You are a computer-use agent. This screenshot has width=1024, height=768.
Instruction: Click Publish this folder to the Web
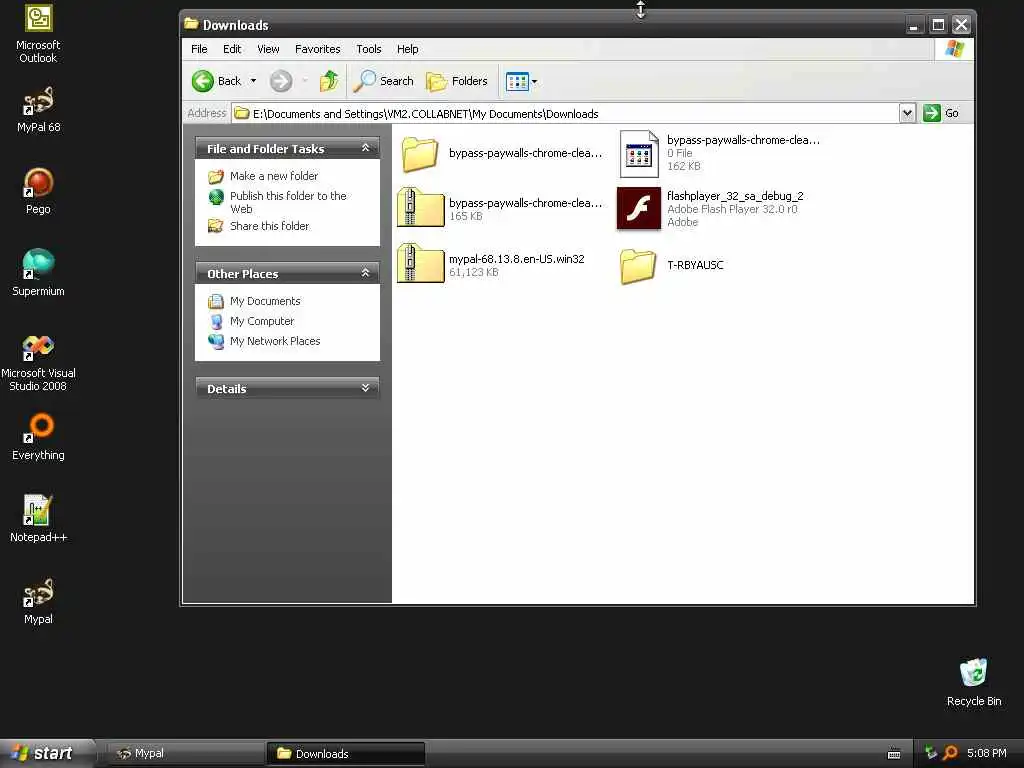click(x=288, y=202)
